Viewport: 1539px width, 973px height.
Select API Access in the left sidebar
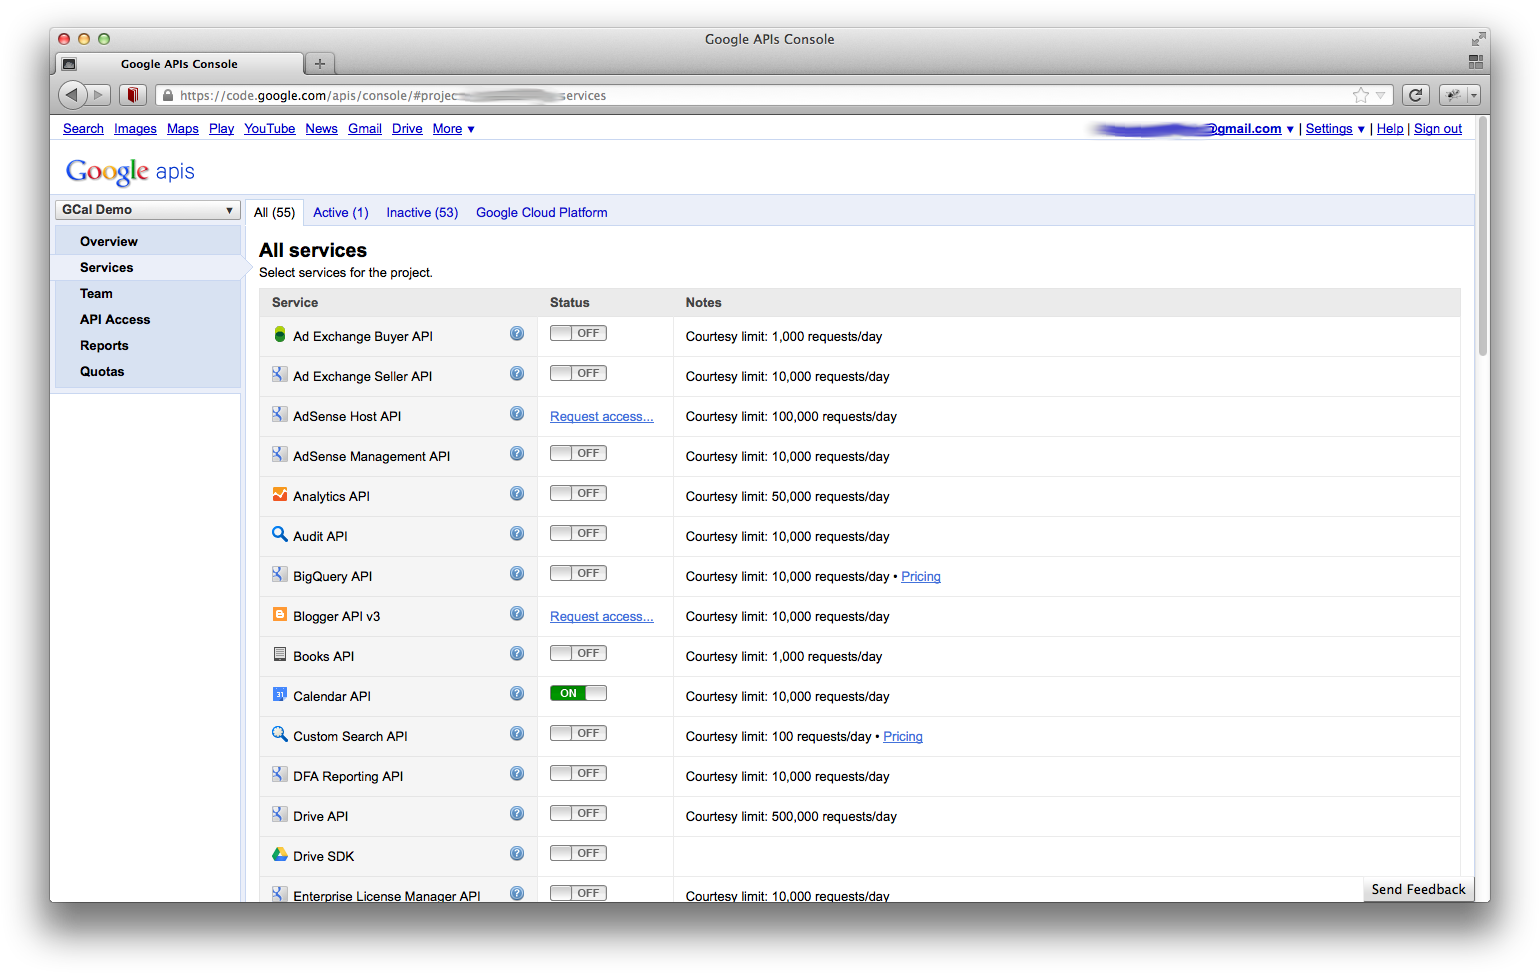114,319
